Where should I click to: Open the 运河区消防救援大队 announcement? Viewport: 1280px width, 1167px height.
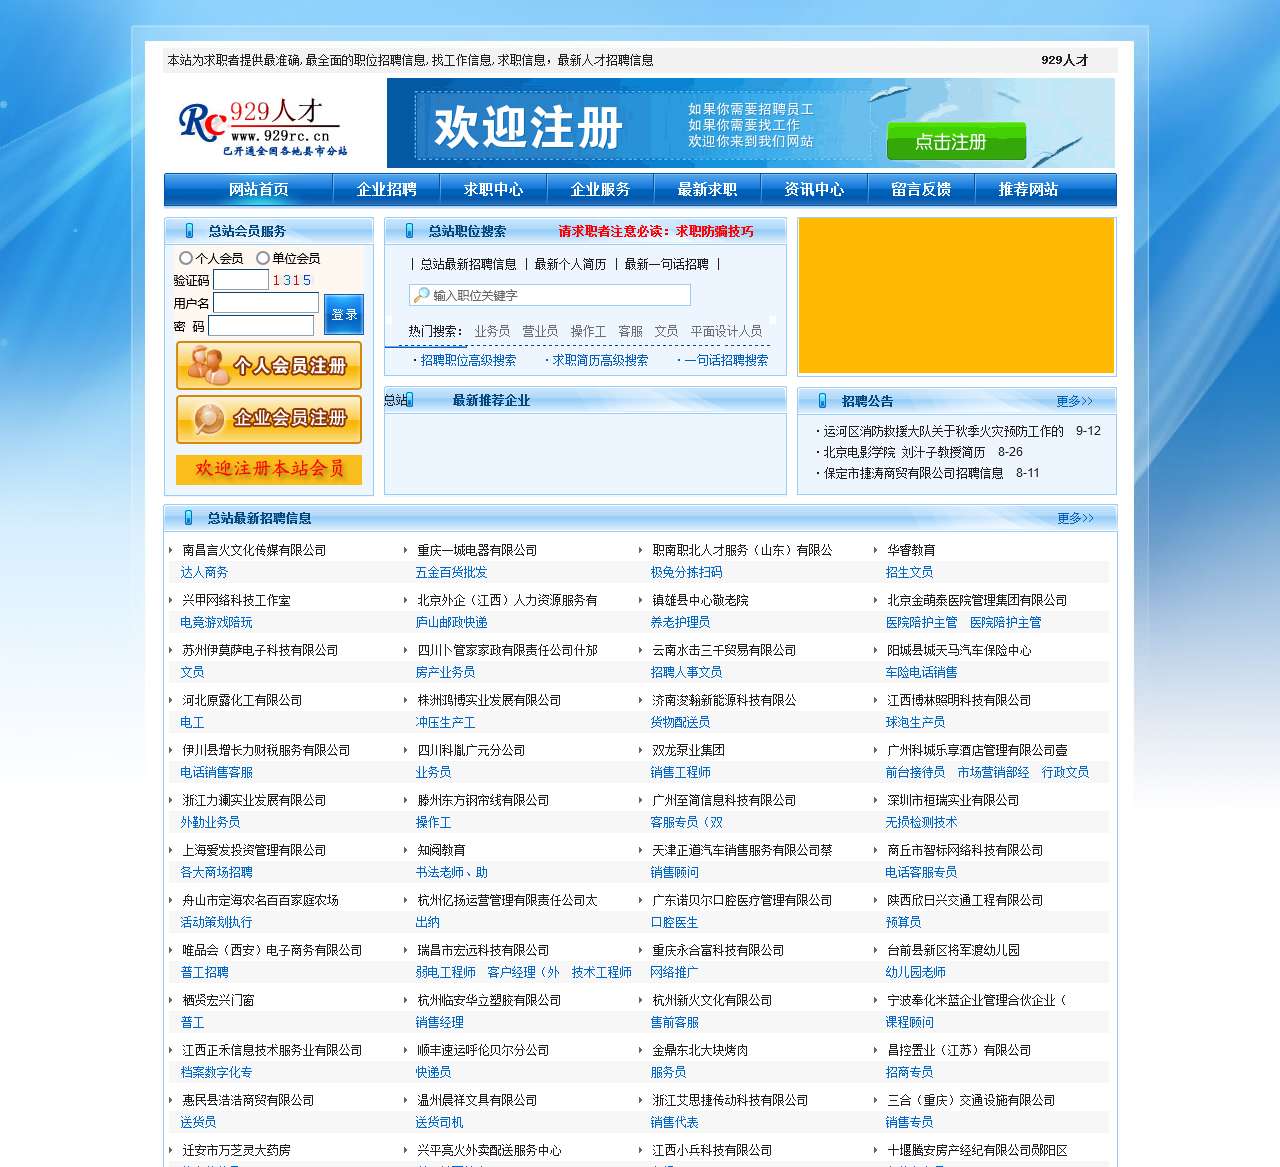coord(943,431)
